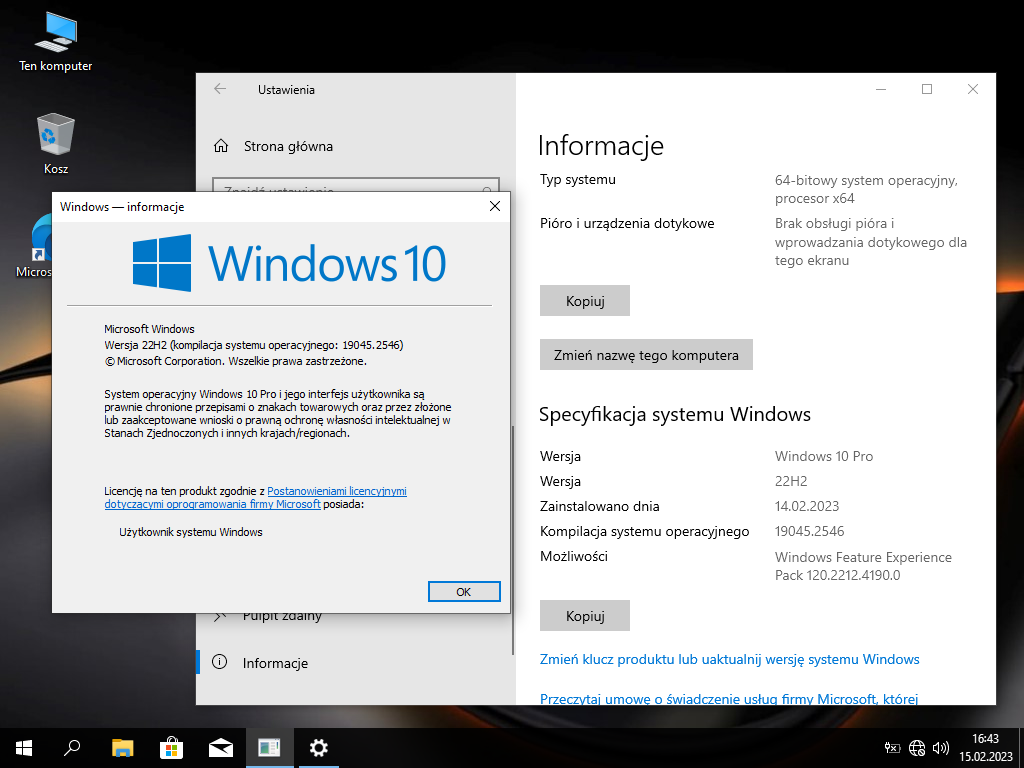Open taskbar search magnifier icon

(72, 747)
